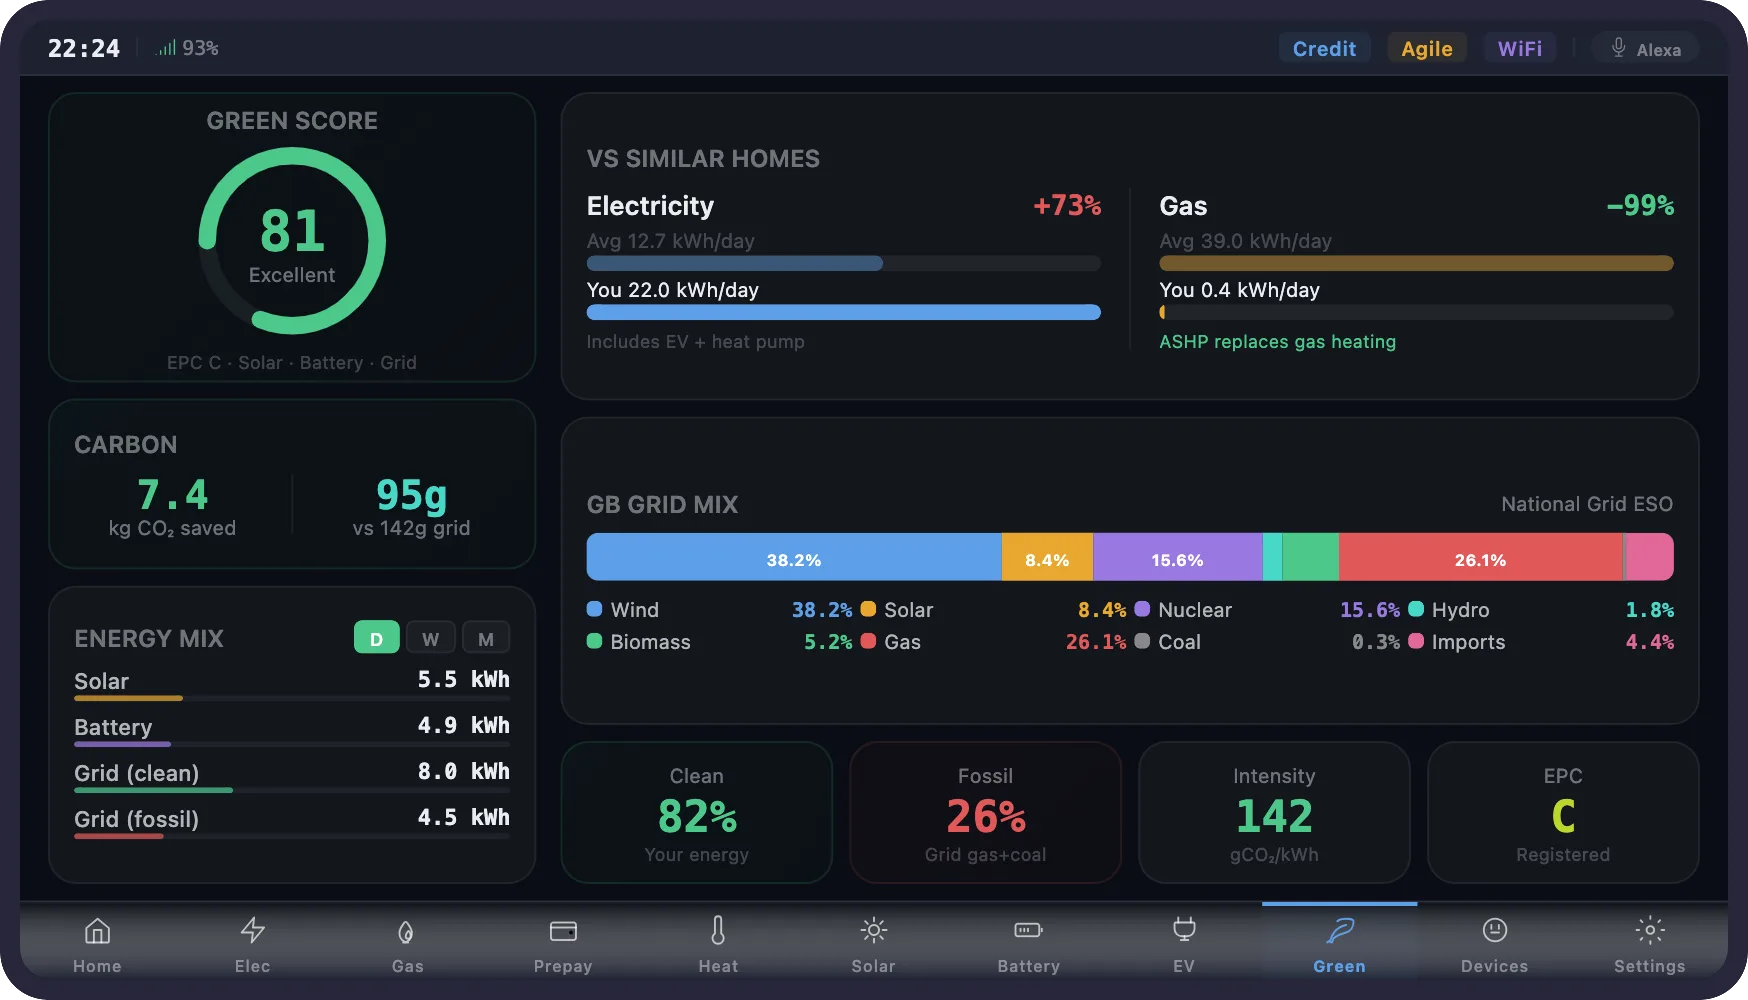Open the Credit indicator

[x=1324, y=47]
